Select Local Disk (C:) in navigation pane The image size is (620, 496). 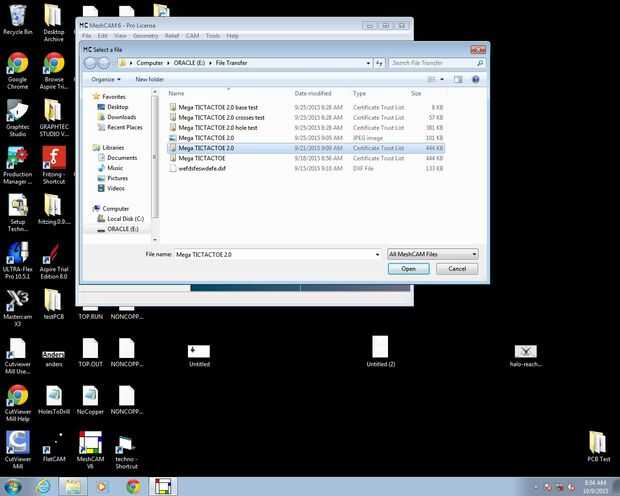tap(121, 219)
